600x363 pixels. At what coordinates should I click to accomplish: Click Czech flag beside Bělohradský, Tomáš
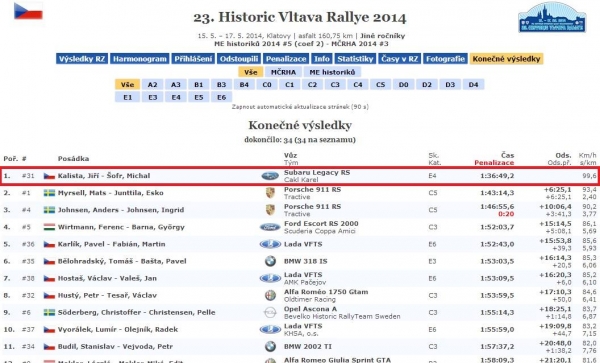click(x=49, y=261)
